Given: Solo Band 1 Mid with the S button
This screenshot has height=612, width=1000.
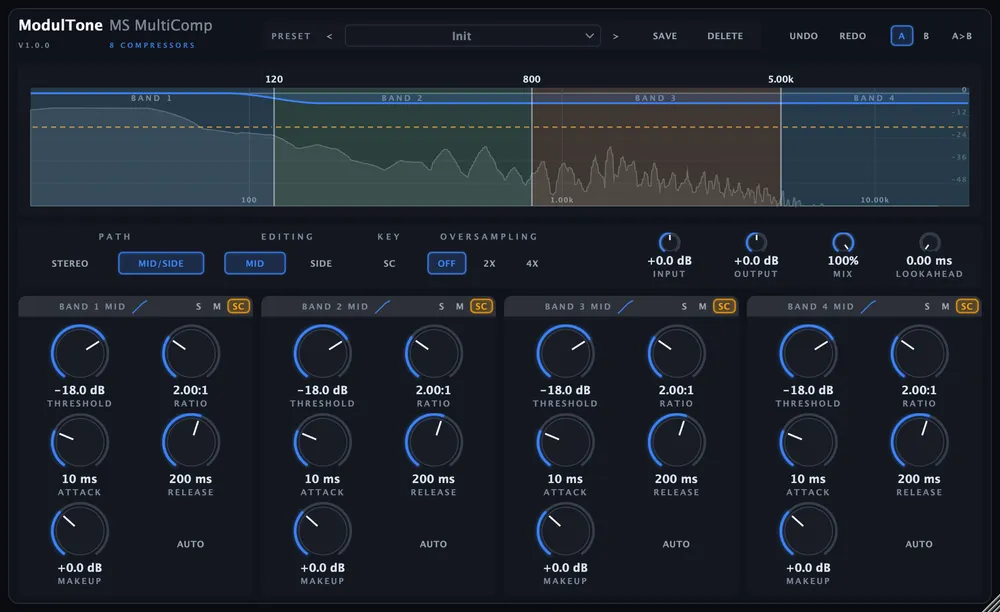Looking at the screenshot, I should (x=198, y=307).
